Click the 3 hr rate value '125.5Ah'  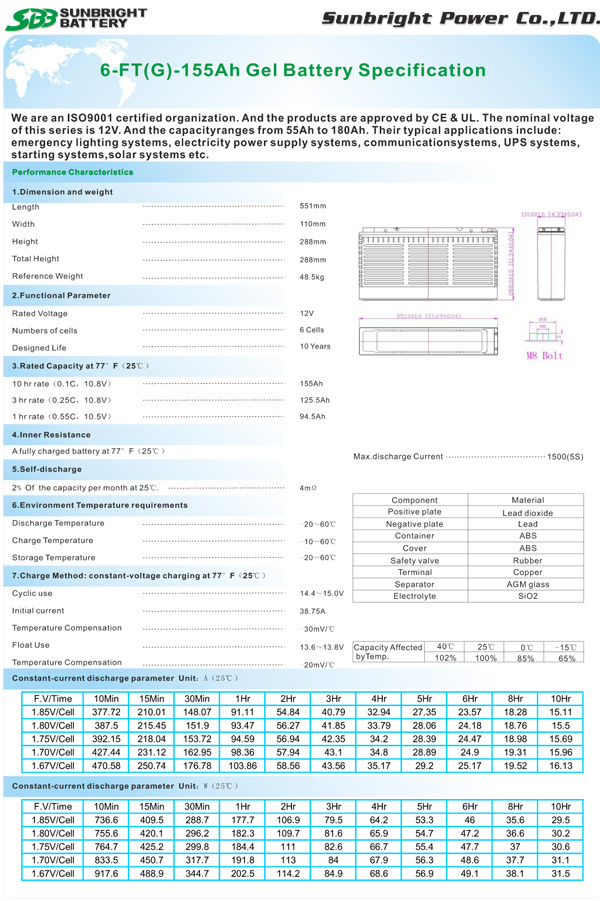(x=314, y=400)
